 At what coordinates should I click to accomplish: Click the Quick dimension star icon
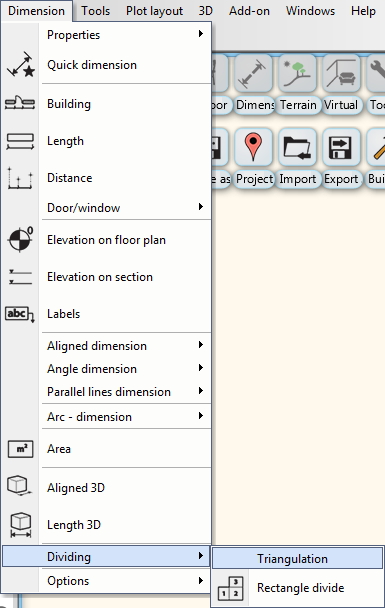[21, 64]
